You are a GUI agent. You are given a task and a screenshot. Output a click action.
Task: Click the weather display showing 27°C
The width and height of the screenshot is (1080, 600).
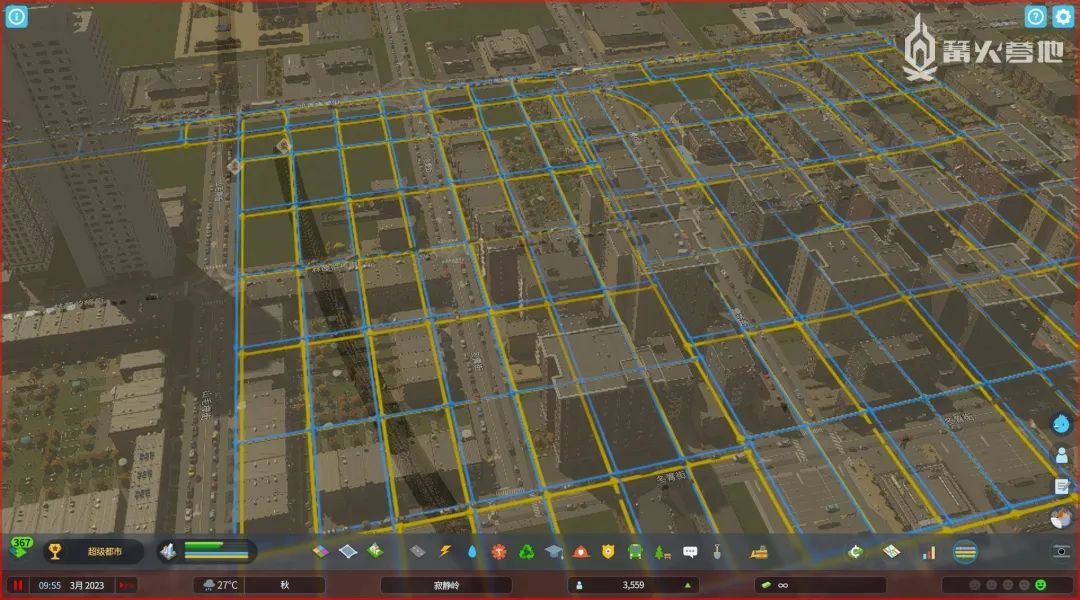tap(220, 585)
